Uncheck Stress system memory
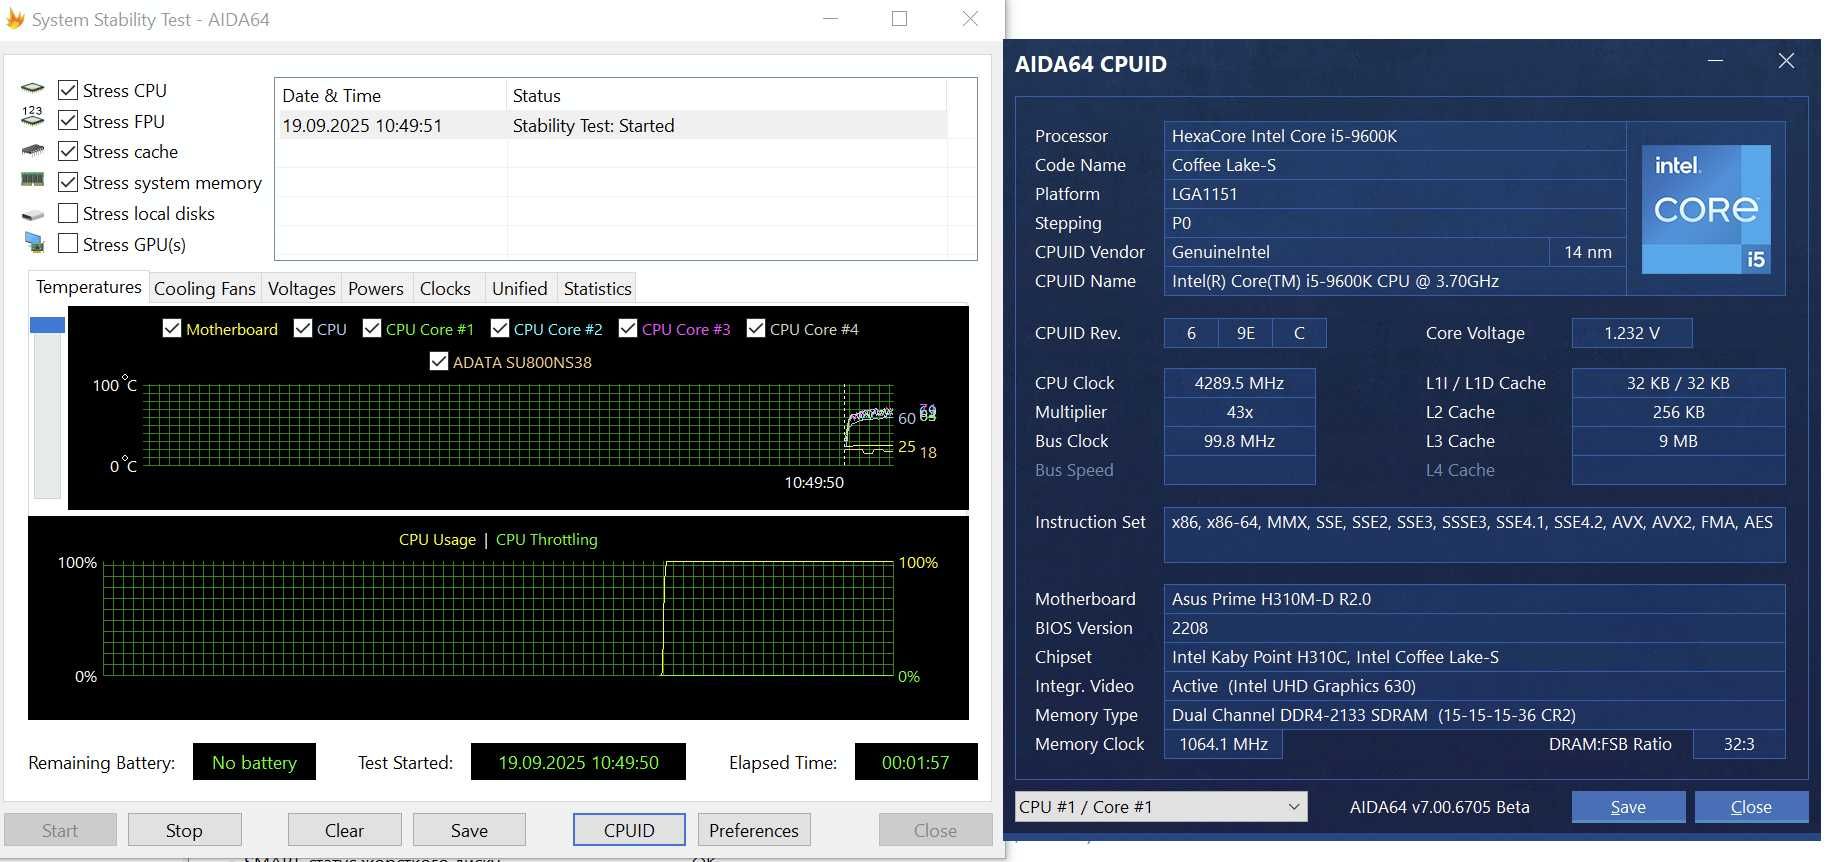1843x862 pixels. pos(68,182)
